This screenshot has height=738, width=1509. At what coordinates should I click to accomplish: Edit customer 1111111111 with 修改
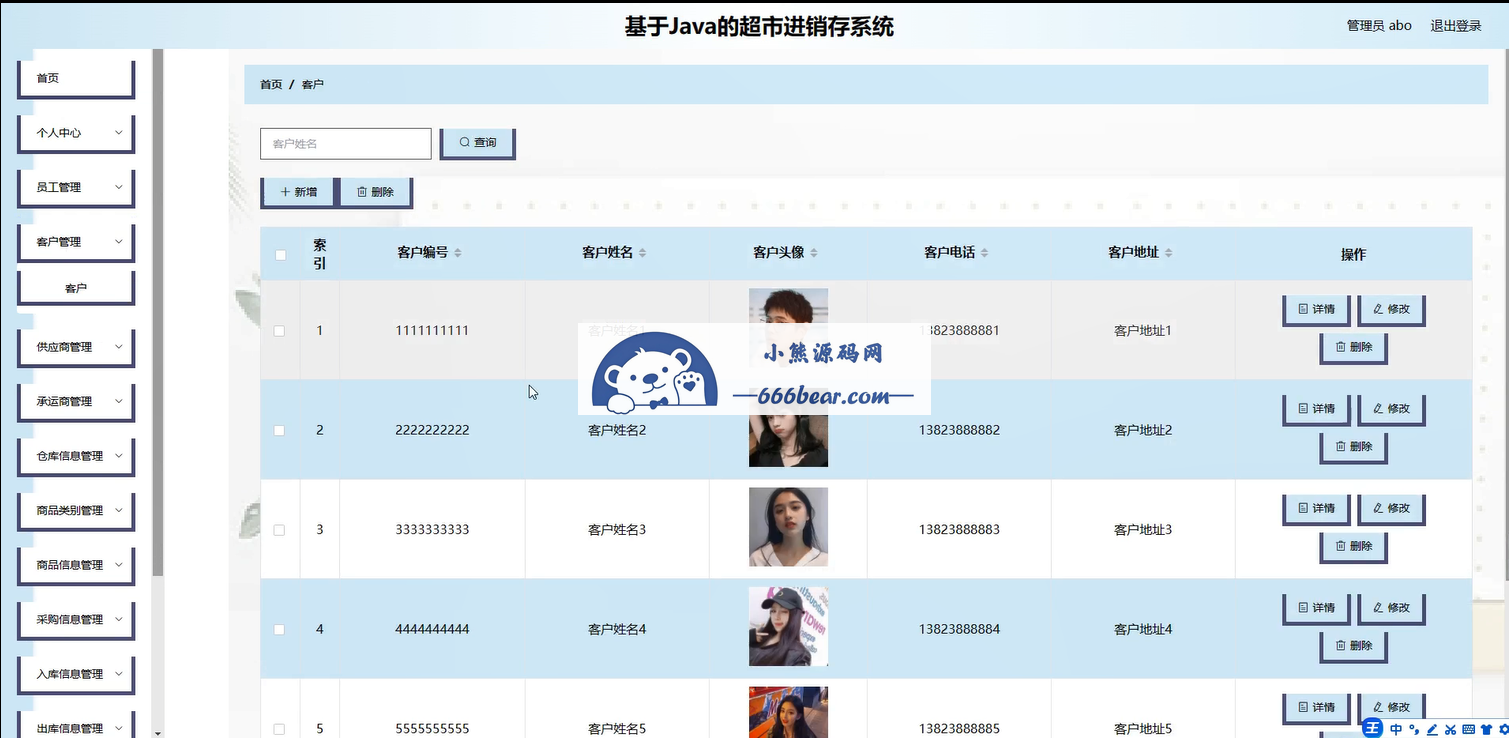(1391, 310)
